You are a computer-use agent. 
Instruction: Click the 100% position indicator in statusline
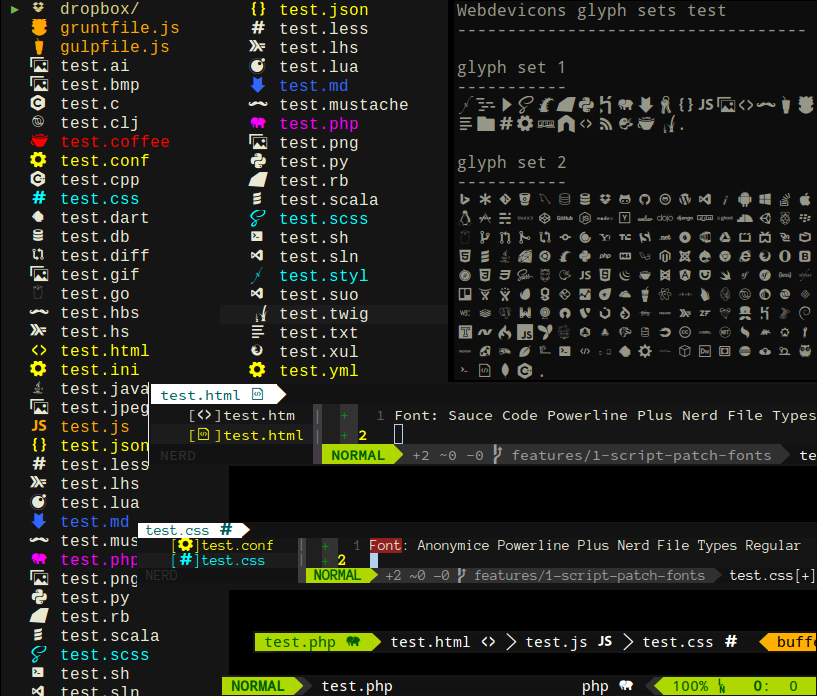[690, 686]
